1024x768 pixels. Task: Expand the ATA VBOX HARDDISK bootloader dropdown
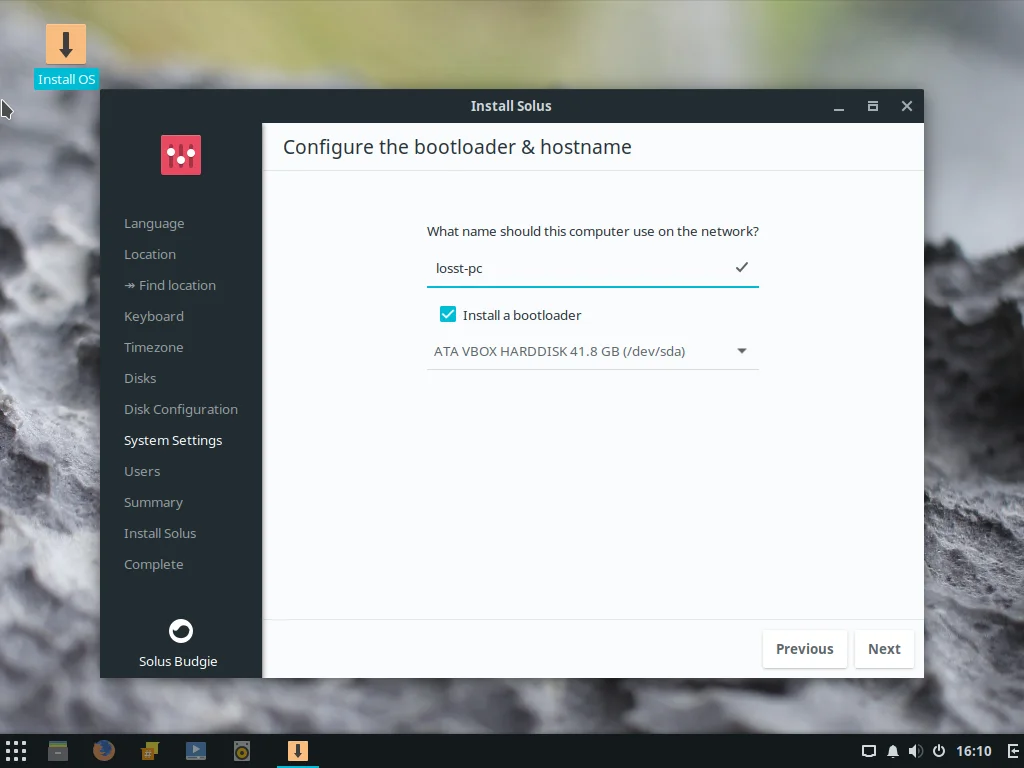coord(592,351)
